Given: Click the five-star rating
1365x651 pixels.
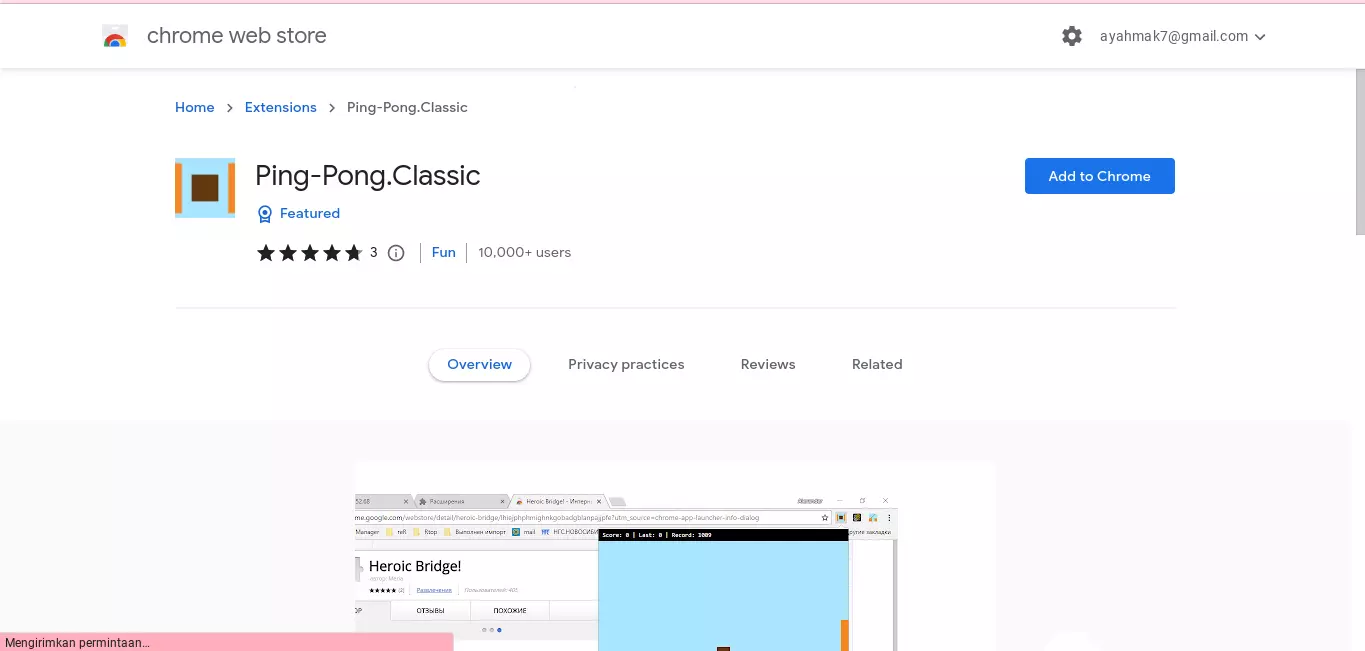Looking at the screenshot, I should point(309,253).
